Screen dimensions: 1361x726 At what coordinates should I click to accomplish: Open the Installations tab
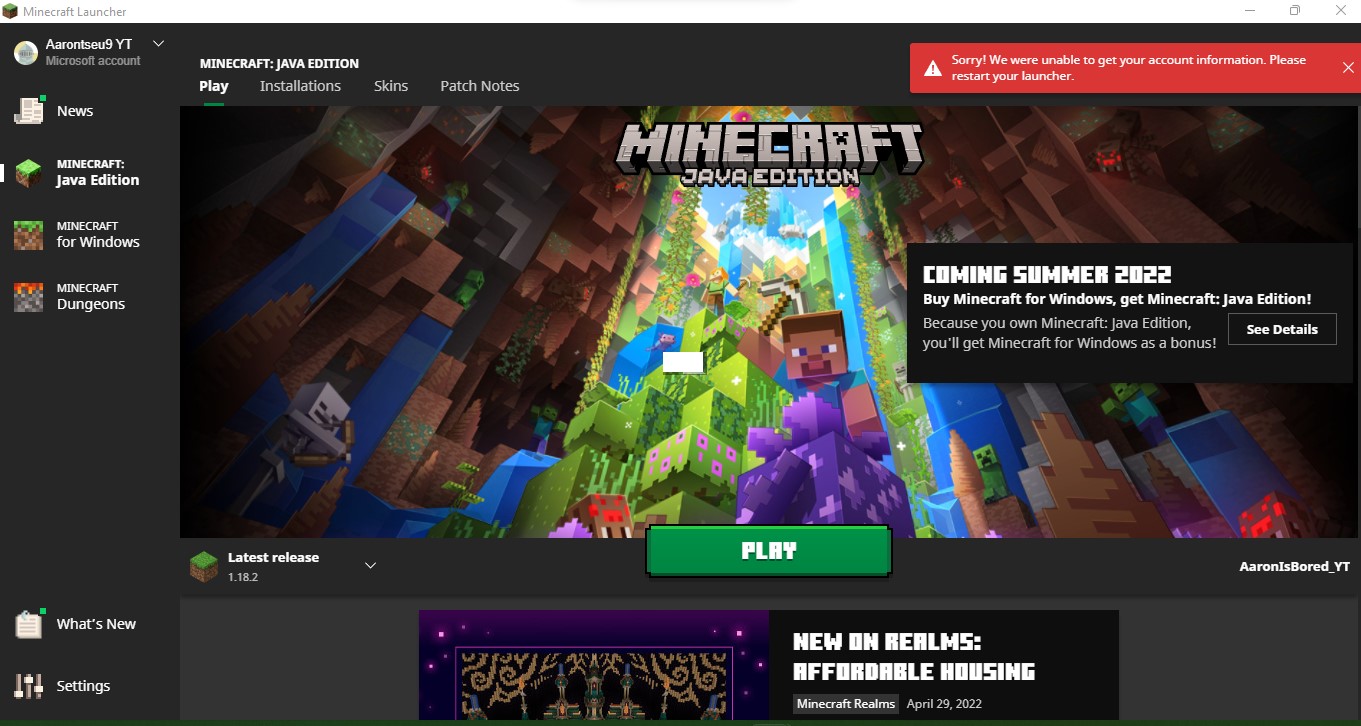pos(300,86)
